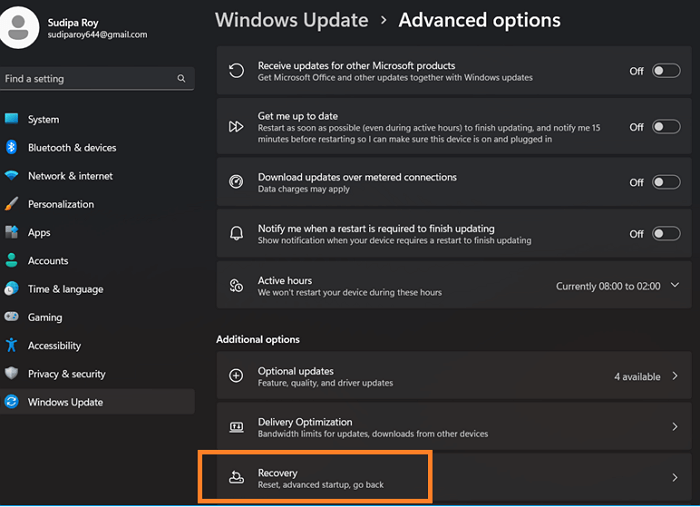Click the Gaming controller icon in sidebar
This screenshot has height=507, width=700.
pyautogui.click(x=12, y=317)
